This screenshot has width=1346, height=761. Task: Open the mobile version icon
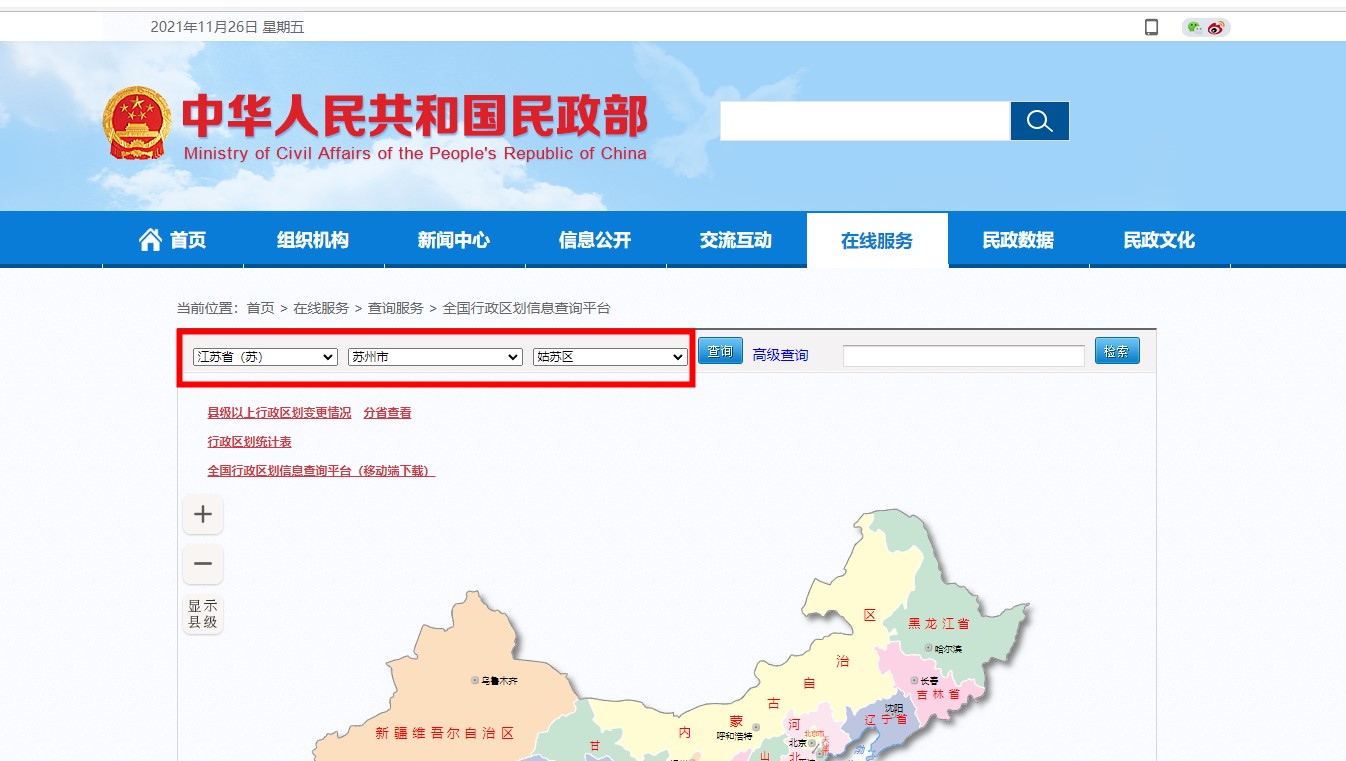tap(1151, 27)
